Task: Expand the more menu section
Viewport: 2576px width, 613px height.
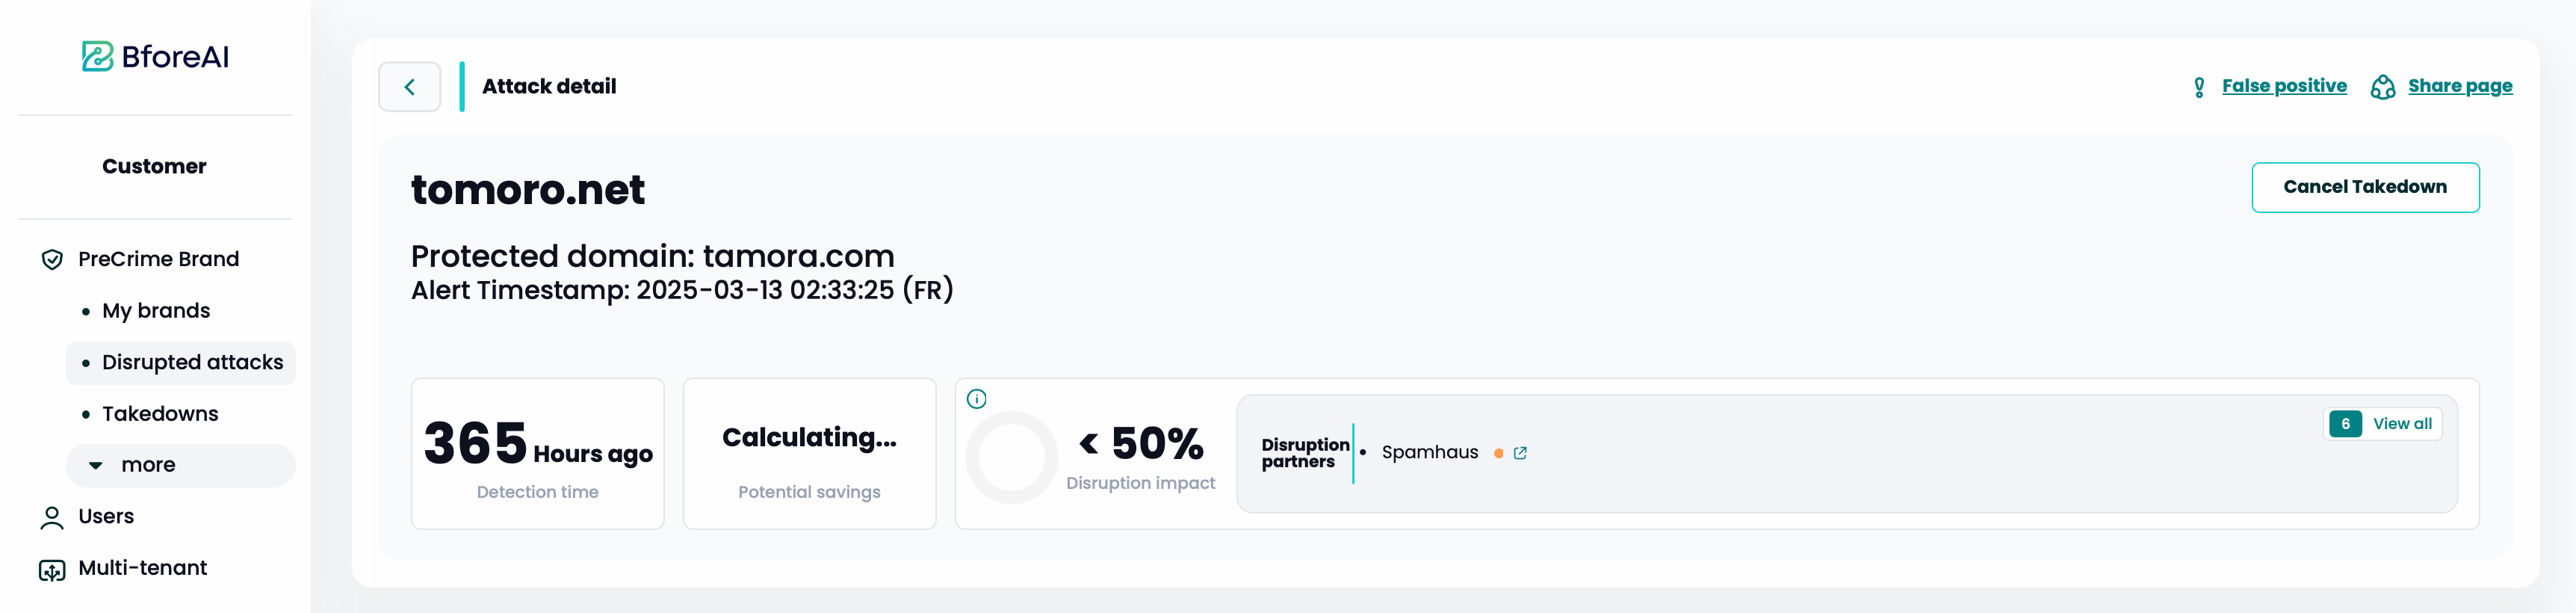Action: [x=181, y=465]
